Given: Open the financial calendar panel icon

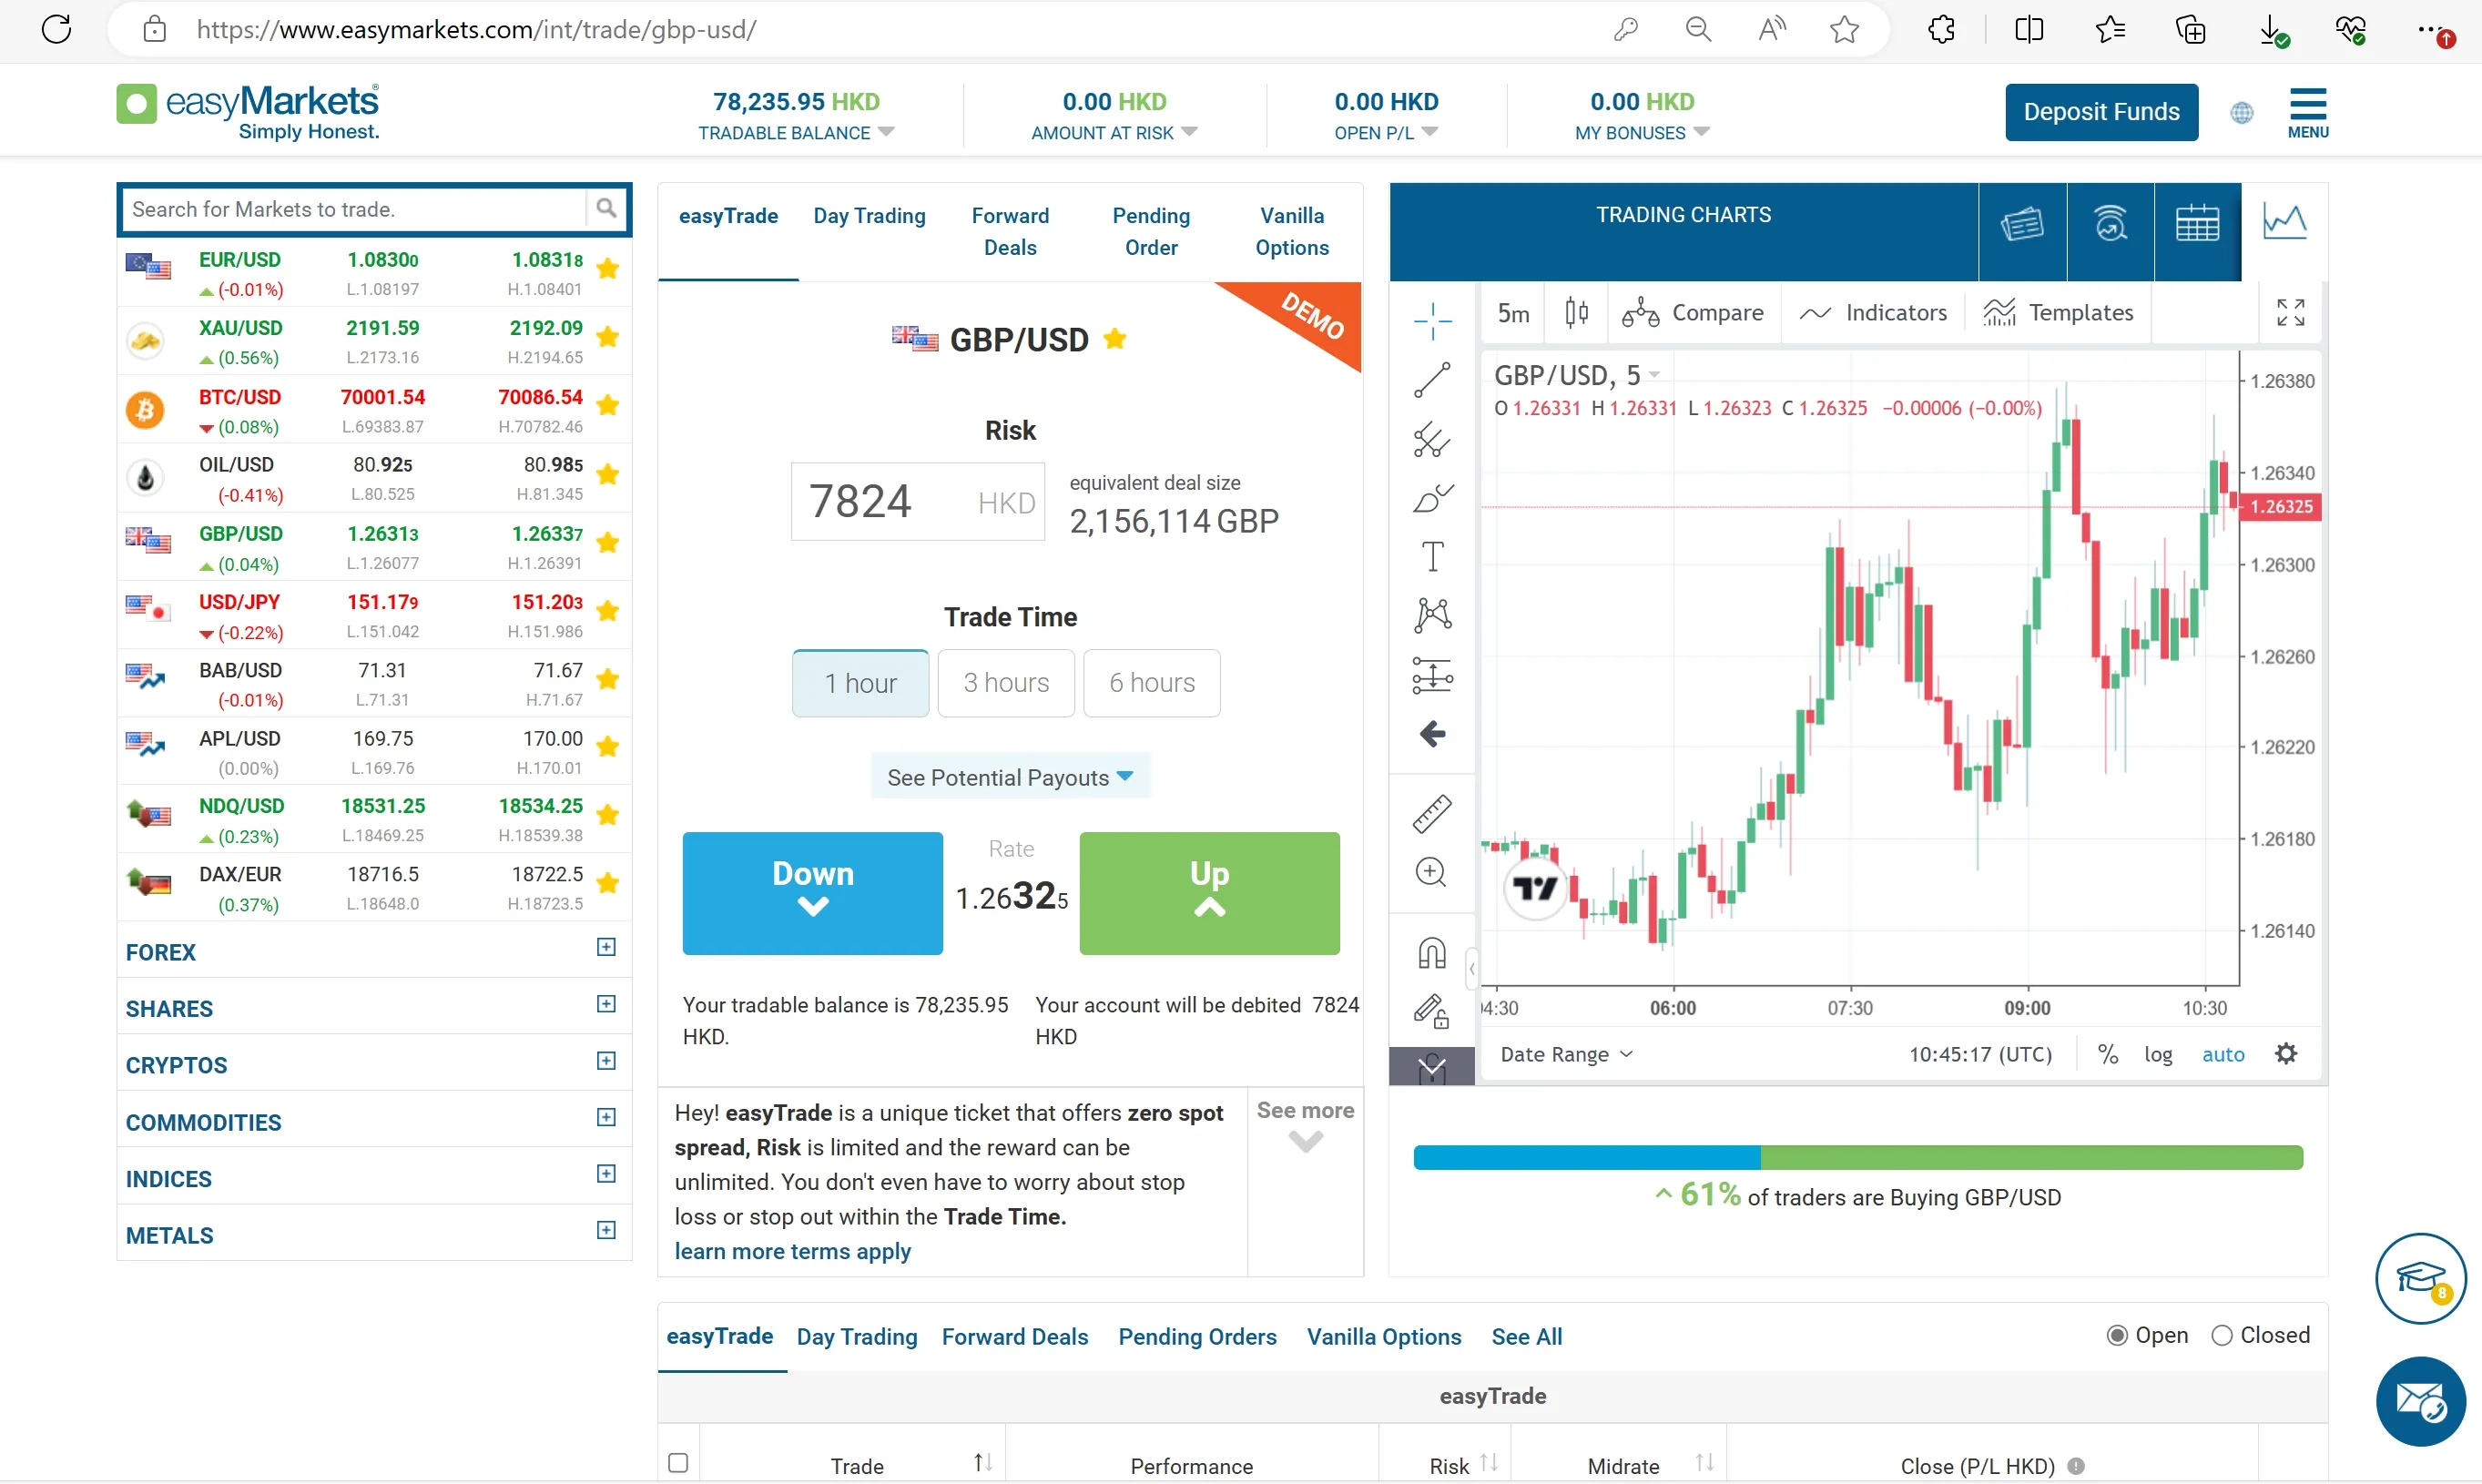Looking at the screenshot, I should pyautogui.click(x=2197, y=222).
